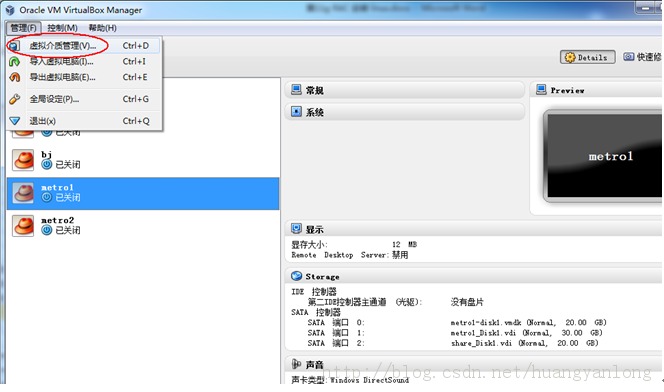
Task: Choose 虚拟介质管理(V)... menu entry
Action: coord(84,46)
